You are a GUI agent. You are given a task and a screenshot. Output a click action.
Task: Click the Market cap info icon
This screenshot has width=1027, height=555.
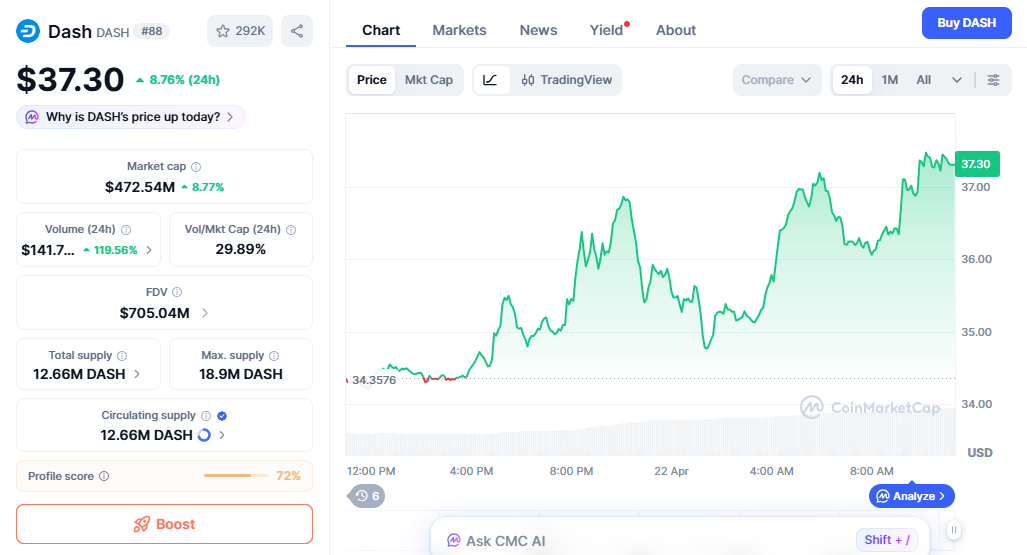pyautogui.click(x=196, y=167)
